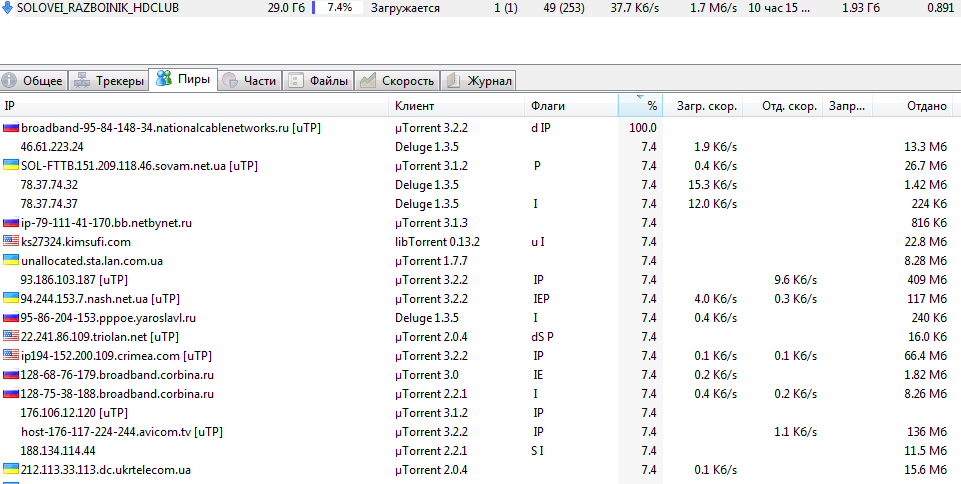Click uploaded amount 26.7 Мб
The height and width of the screenshot is (484, 961).
(925, 165)
